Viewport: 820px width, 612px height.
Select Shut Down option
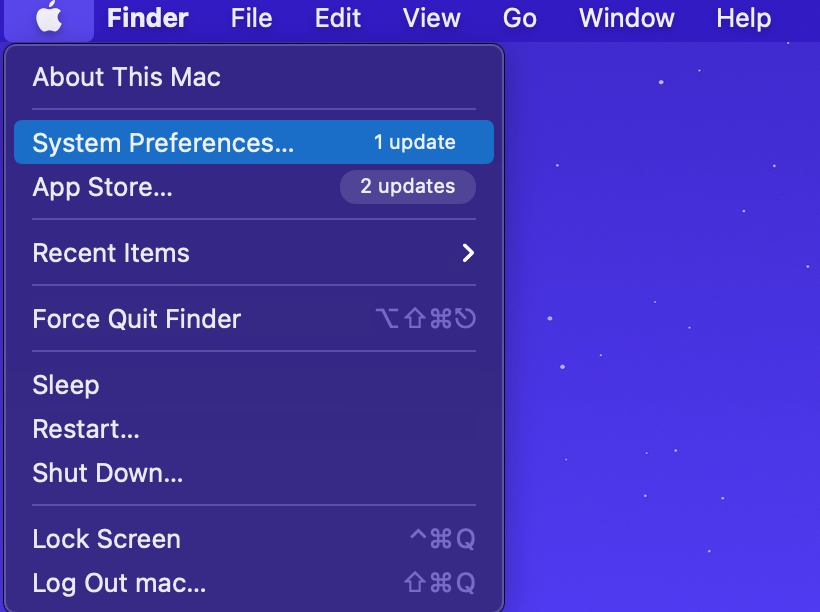tap(107, 473)
